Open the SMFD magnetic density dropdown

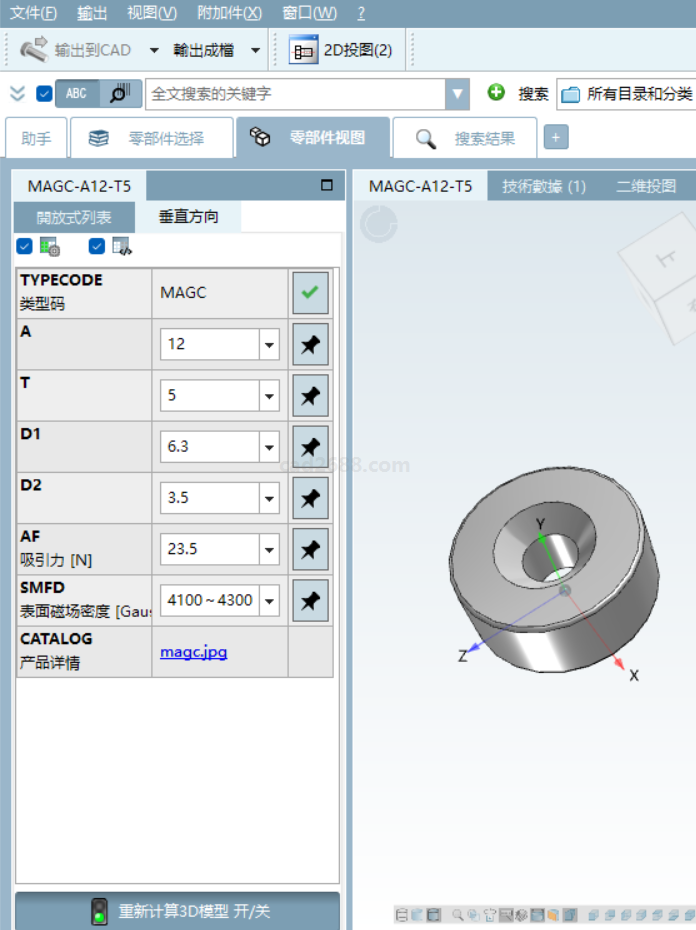pos(269,601)
